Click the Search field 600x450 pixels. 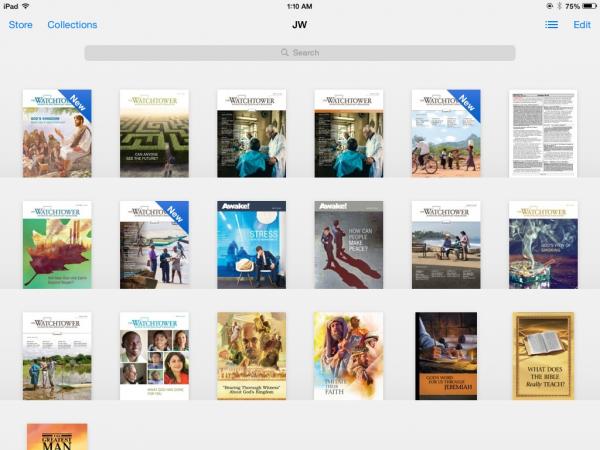pos(300,52)
